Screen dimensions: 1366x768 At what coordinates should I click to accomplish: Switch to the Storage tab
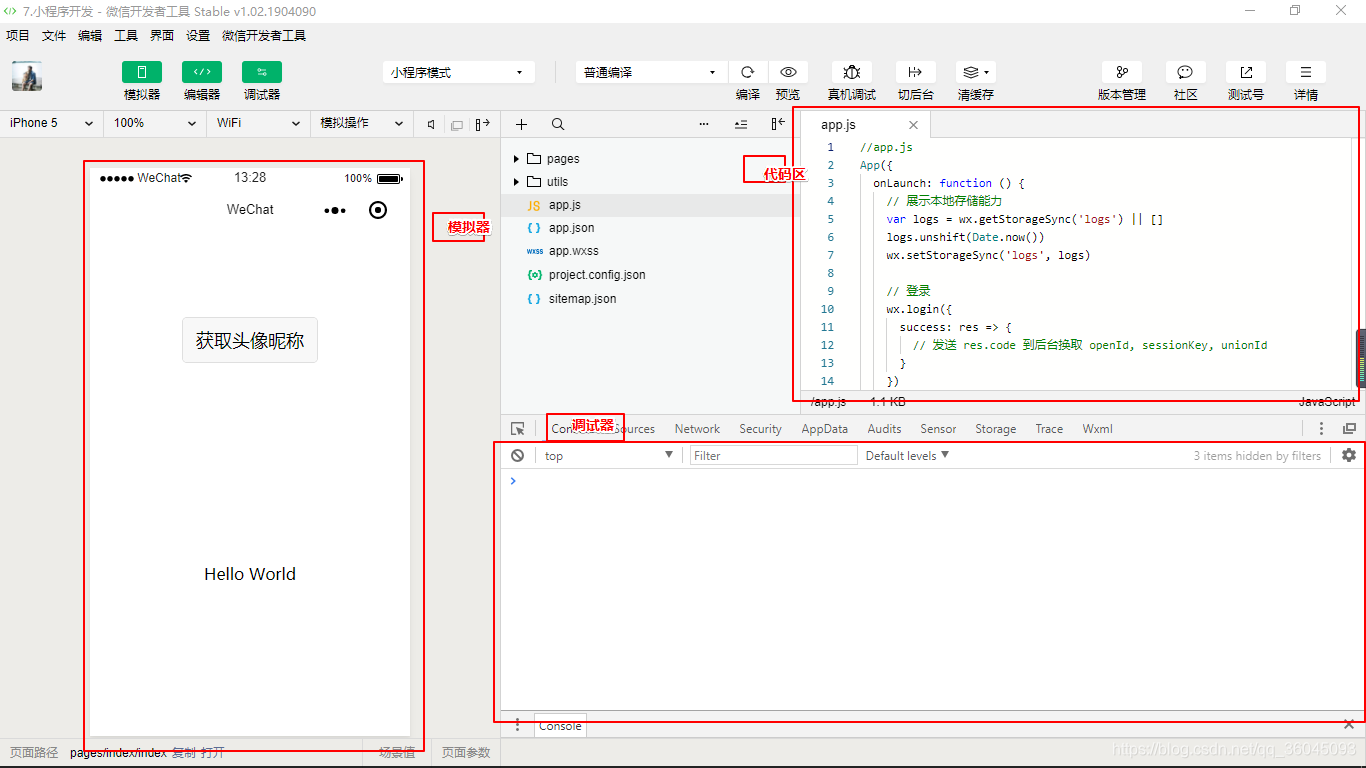(995, 429)
